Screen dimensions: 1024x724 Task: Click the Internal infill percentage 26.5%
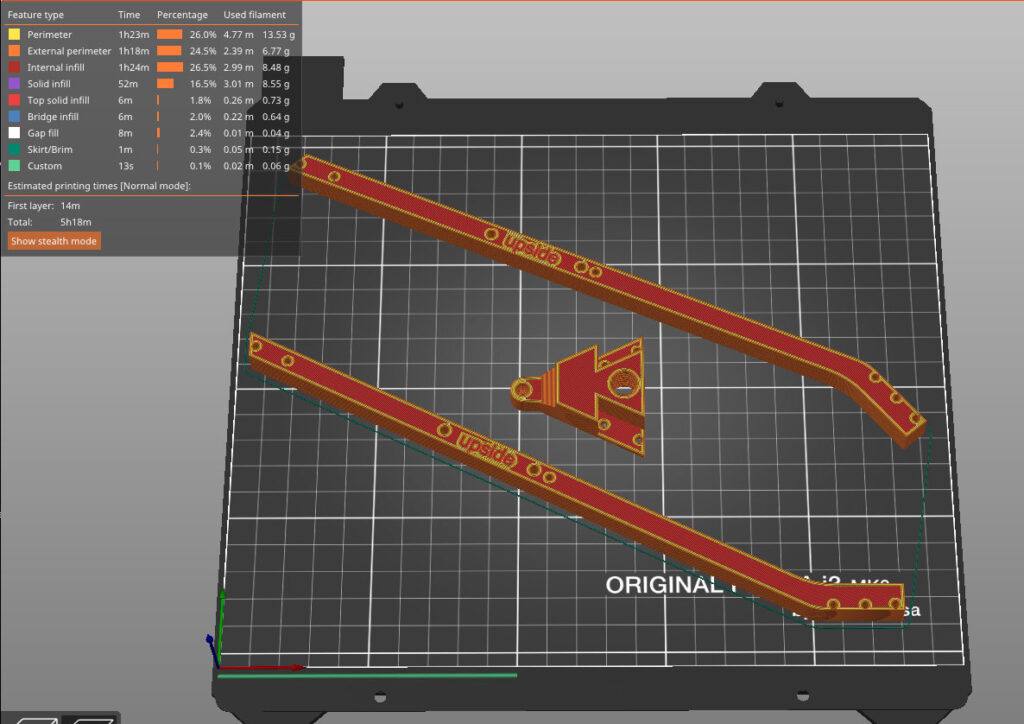click(x=202, y=67)
